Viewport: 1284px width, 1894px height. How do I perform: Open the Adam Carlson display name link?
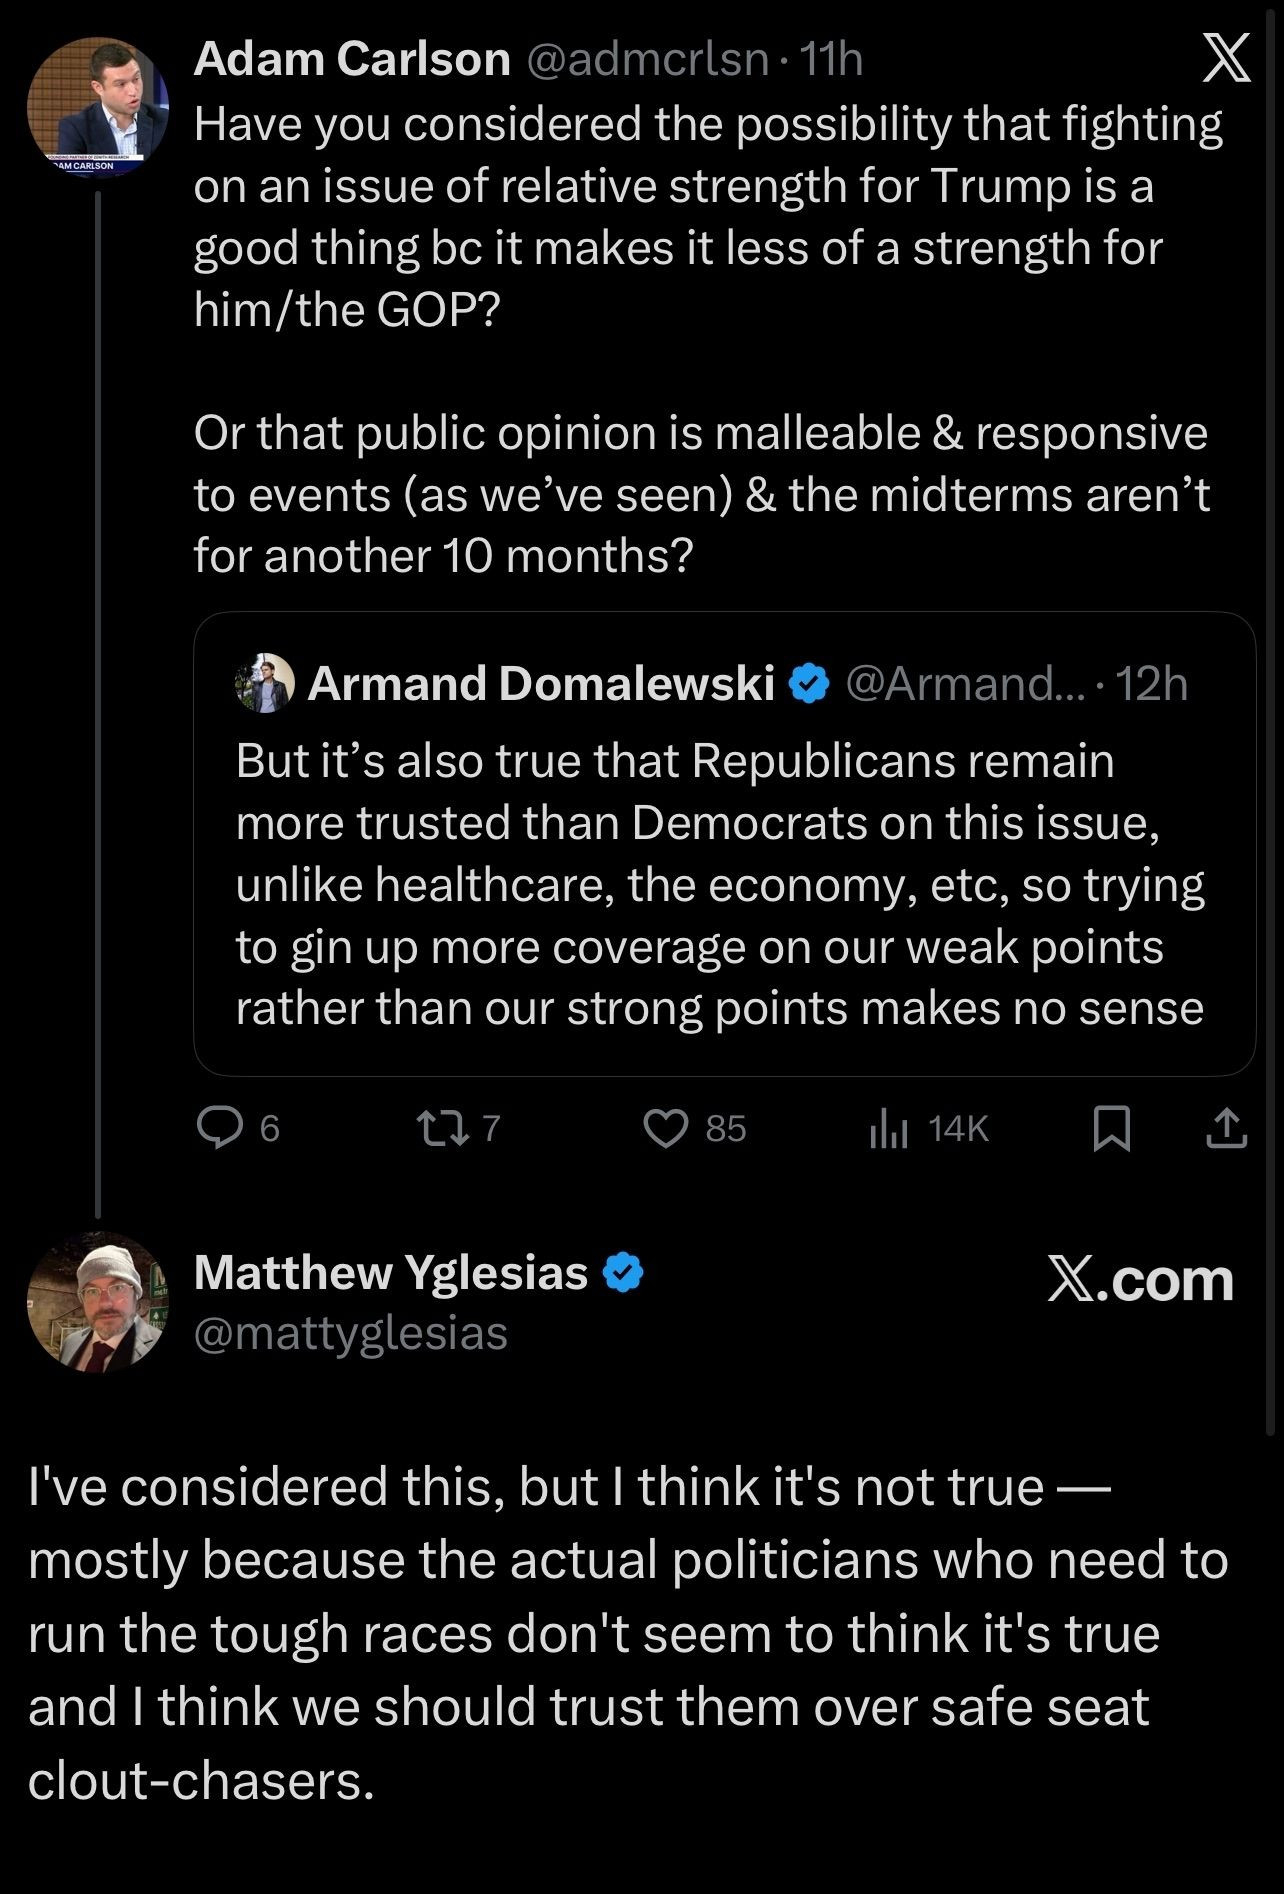352,60
